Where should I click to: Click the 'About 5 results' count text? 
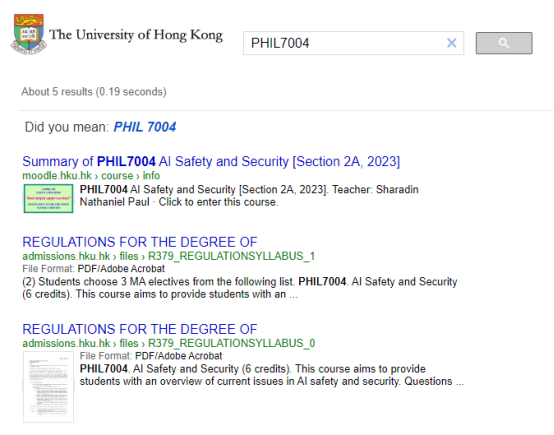(x=94, y=92)
